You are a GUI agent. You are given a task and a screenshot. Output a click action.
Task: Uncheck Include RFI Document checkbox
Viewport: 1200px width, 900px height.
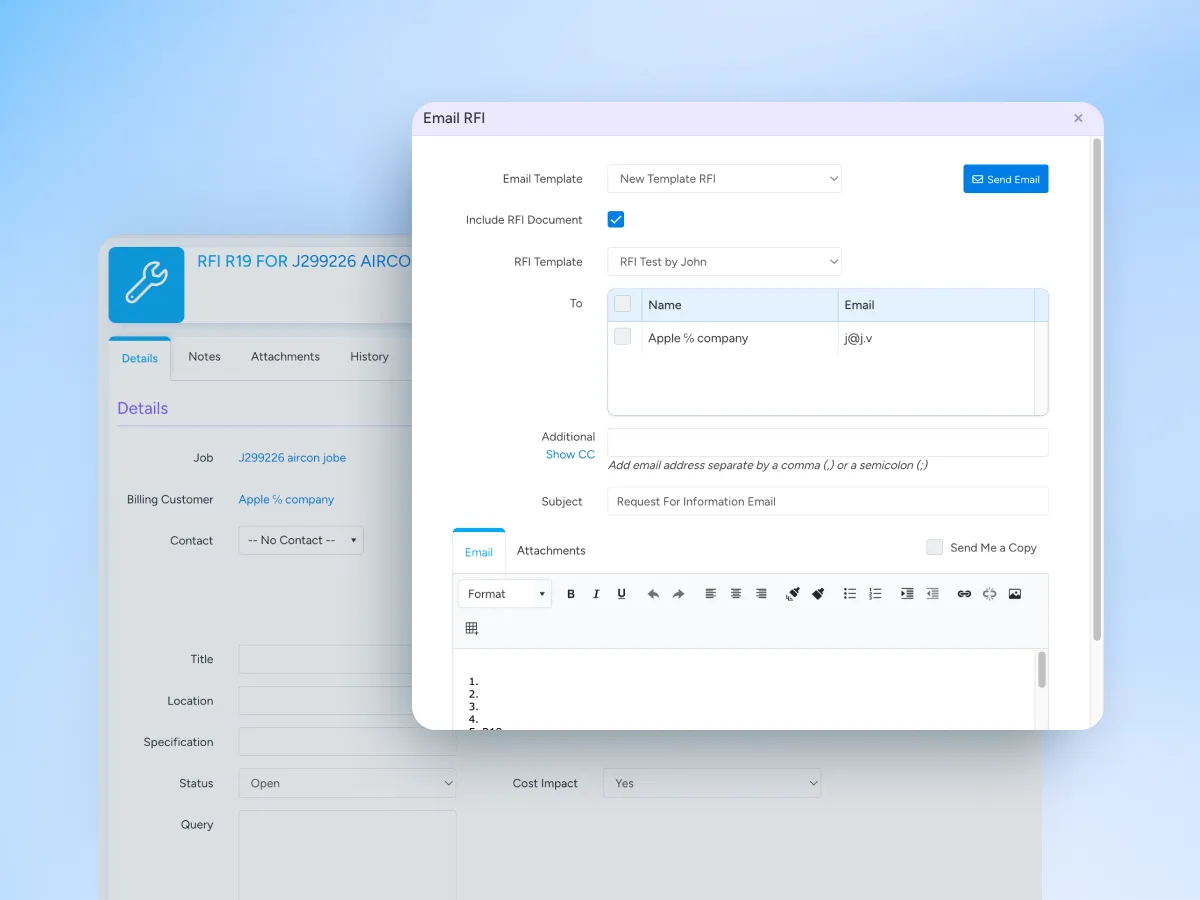point(616,219)
